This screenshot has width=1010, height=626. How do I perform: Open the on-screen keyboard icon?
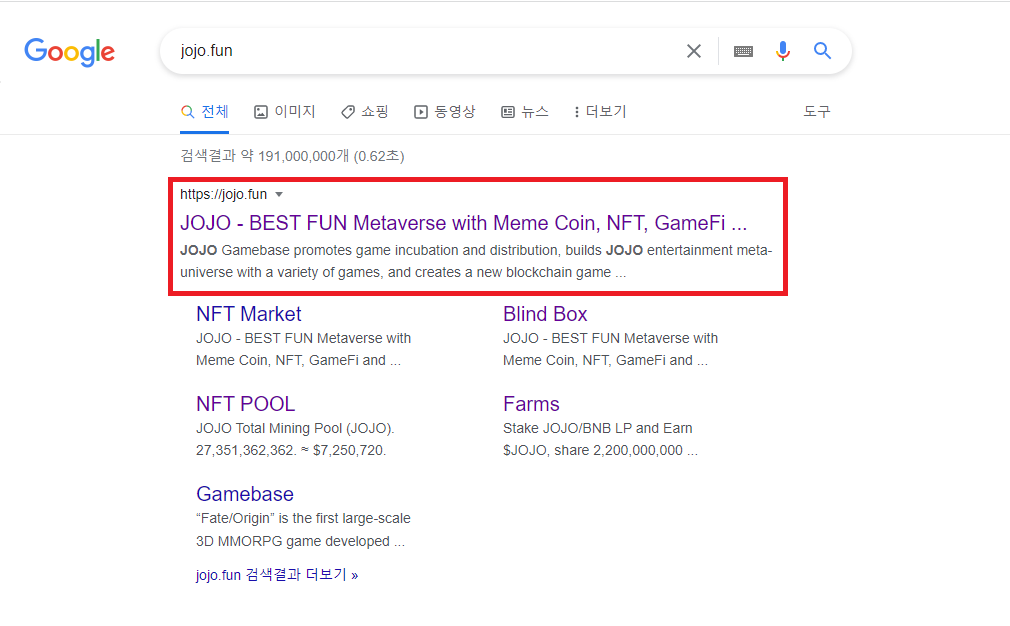(743, 51)
